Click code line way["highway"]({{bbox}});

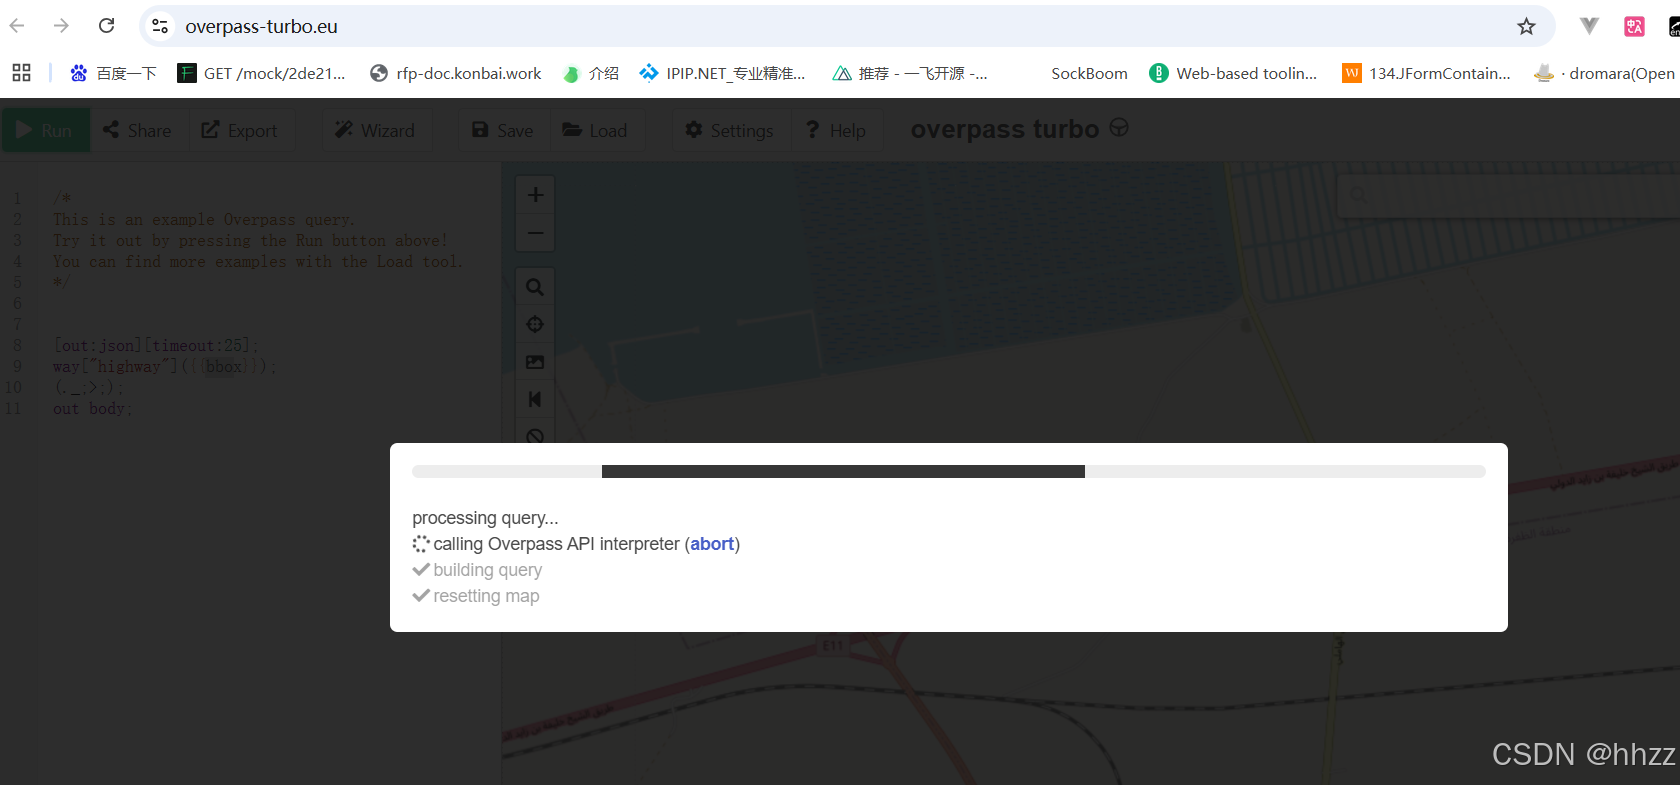164,367
